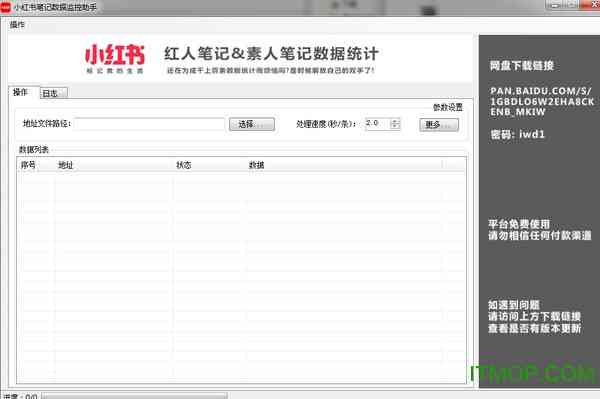The height and width of the screenshot is (399, 600).
Task: Click the progress bar at bottom
Action: (x=134, y=396)
